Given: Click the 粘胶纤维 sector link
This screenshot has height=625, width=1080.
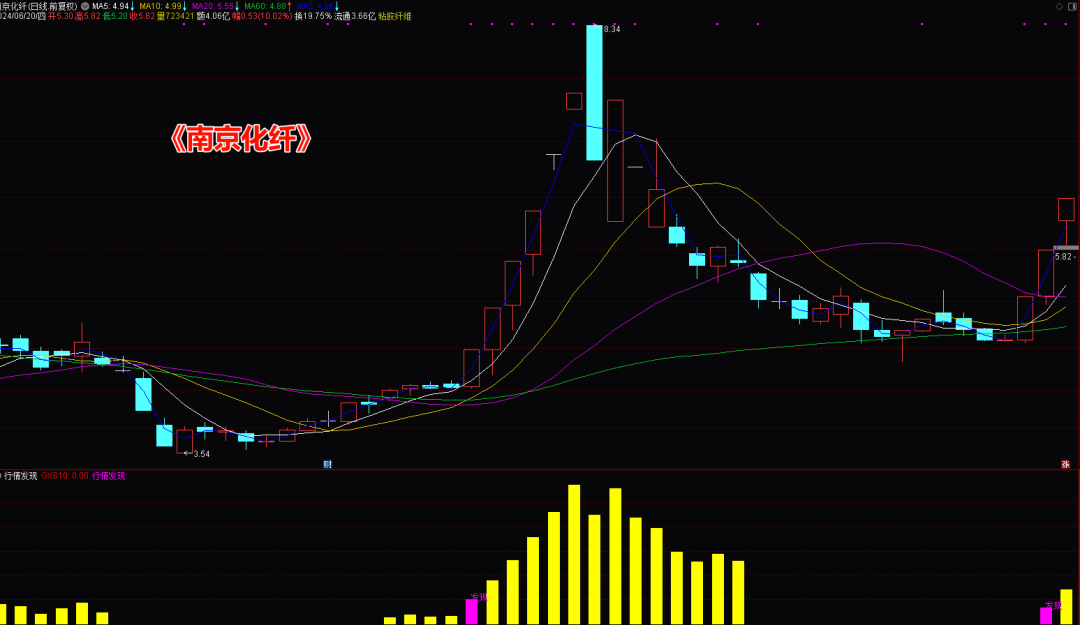Looking at the screenshot, I should (x=395, y=16).
